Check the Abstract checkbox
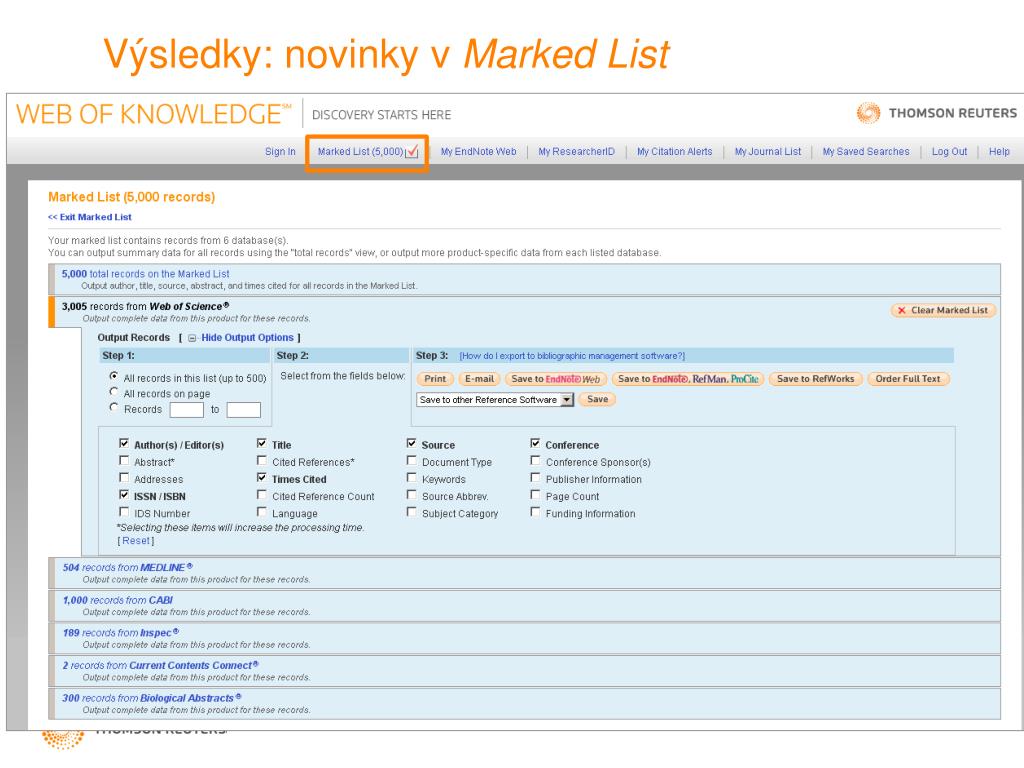Screen dimensions: 1024x768 (x=124, y=460)
